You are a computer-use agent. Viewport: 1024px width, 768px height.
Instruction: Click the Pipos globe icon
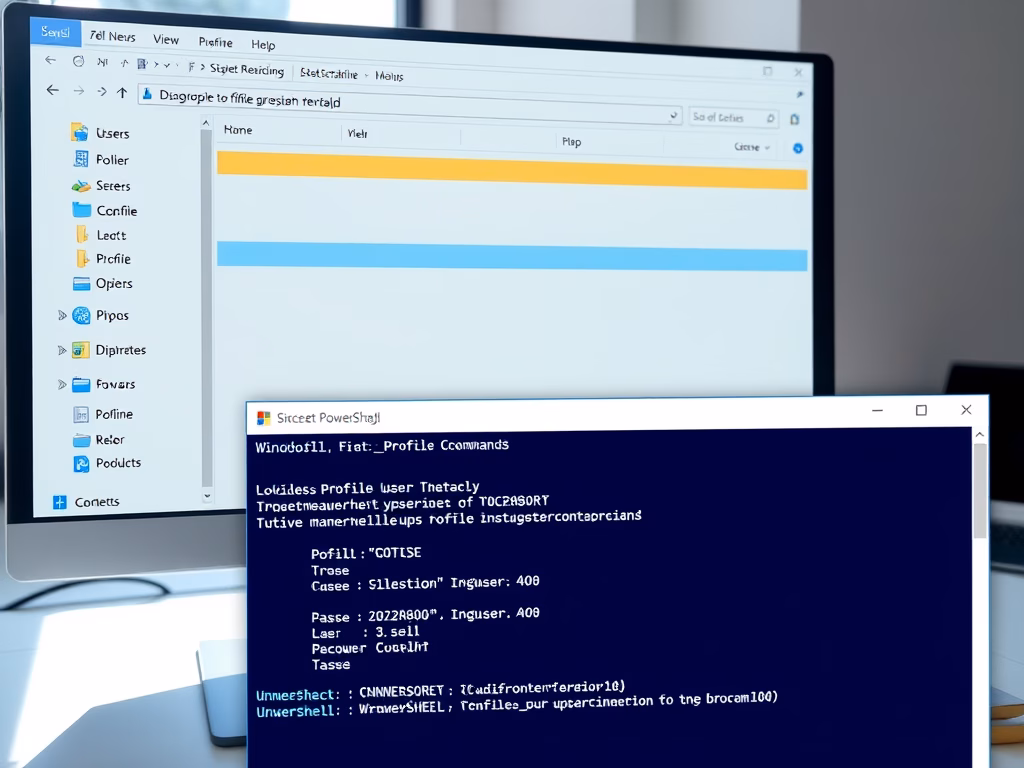click(81, 315)
